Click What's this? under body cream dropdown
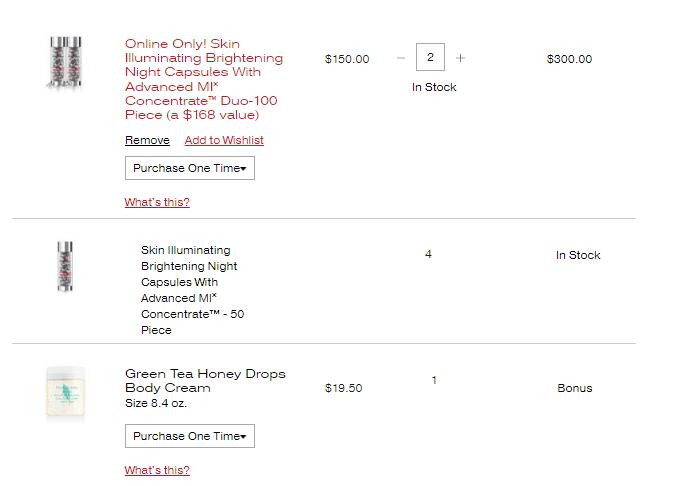Image resolution: width=673 pixels, height=486 pixels. (157, 470)
